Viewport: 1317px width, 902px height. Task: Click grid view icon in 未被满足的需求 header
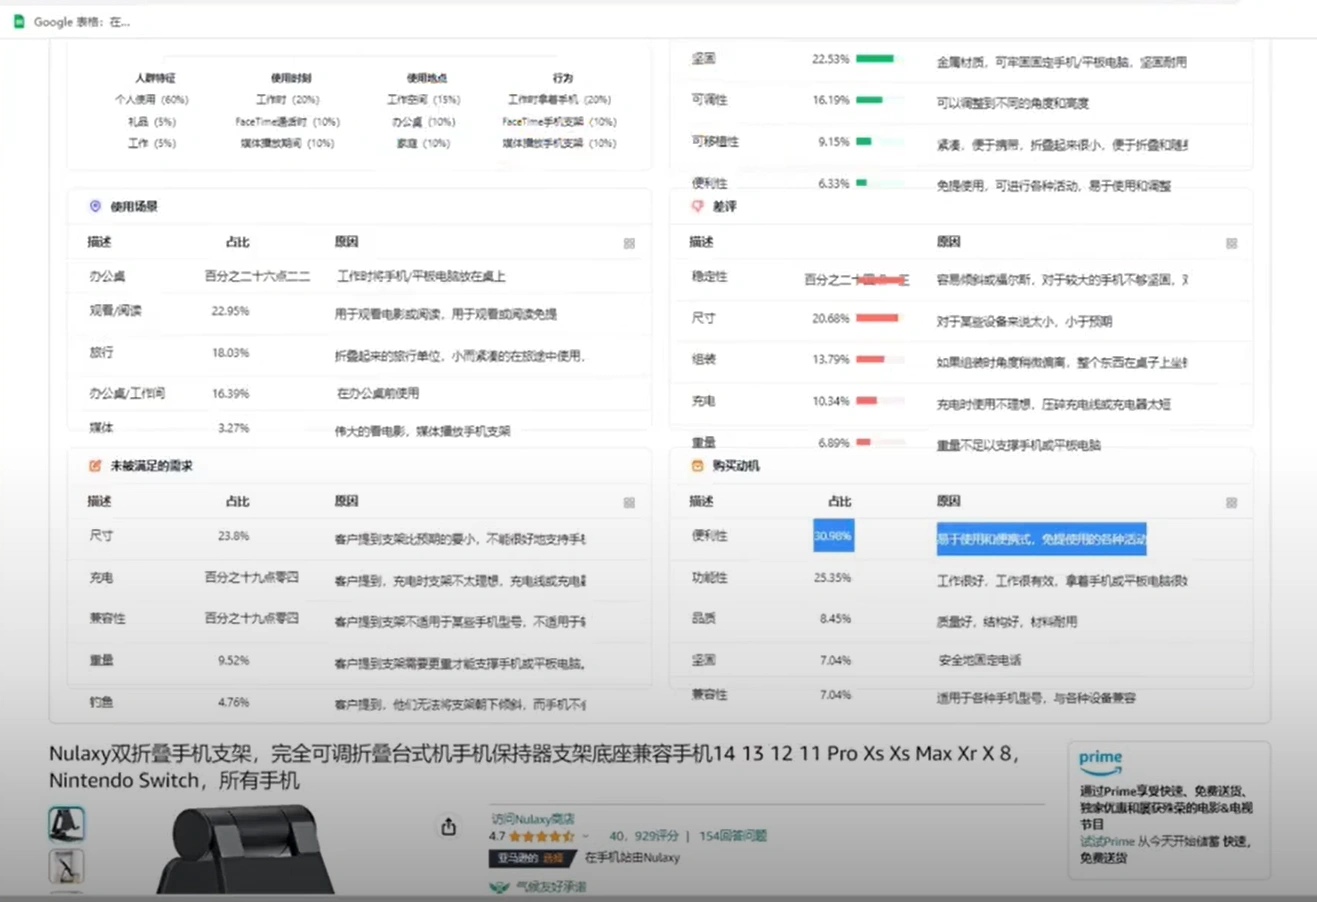click(x=629, y=503)
